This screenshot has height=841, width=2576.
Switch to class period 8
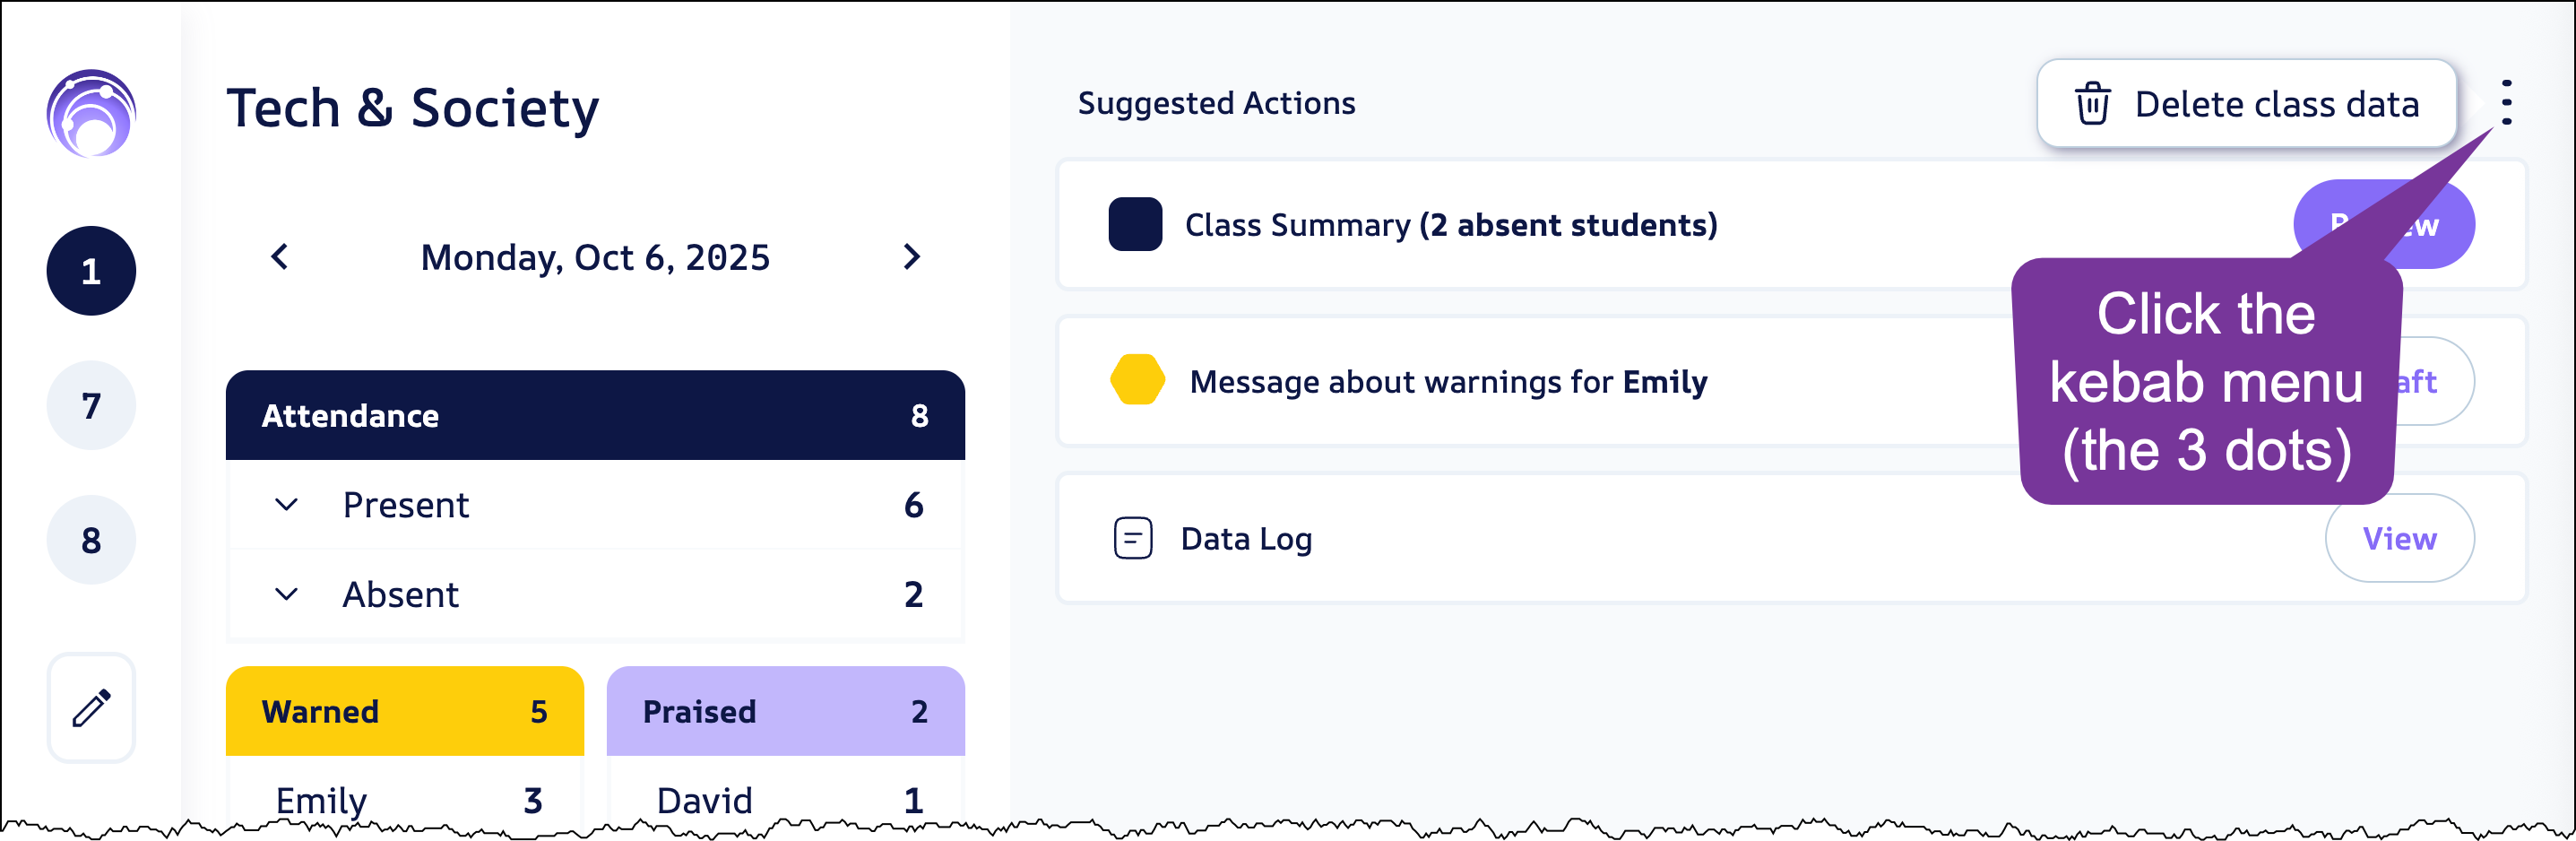tap(91, 540)
